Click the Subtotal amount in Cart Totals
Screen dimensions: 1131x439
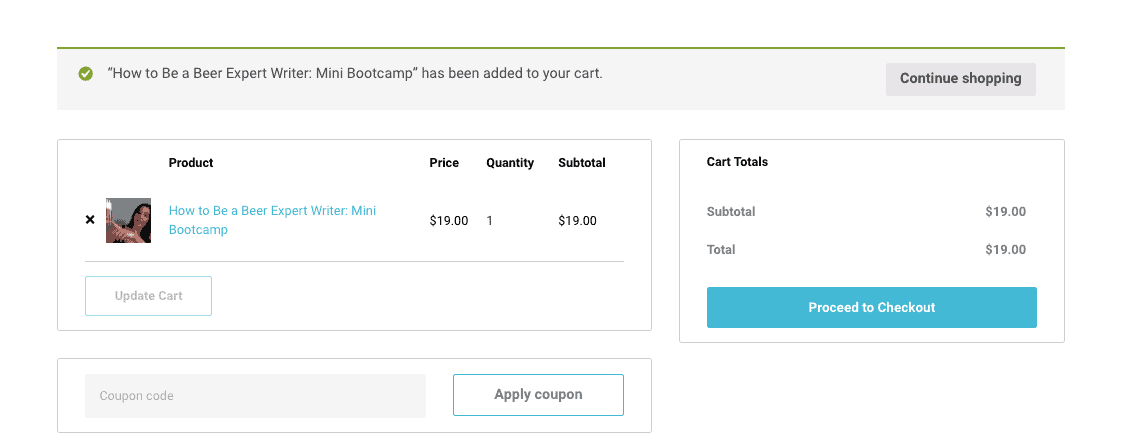pyautogui.click(x=1005, y=212)
